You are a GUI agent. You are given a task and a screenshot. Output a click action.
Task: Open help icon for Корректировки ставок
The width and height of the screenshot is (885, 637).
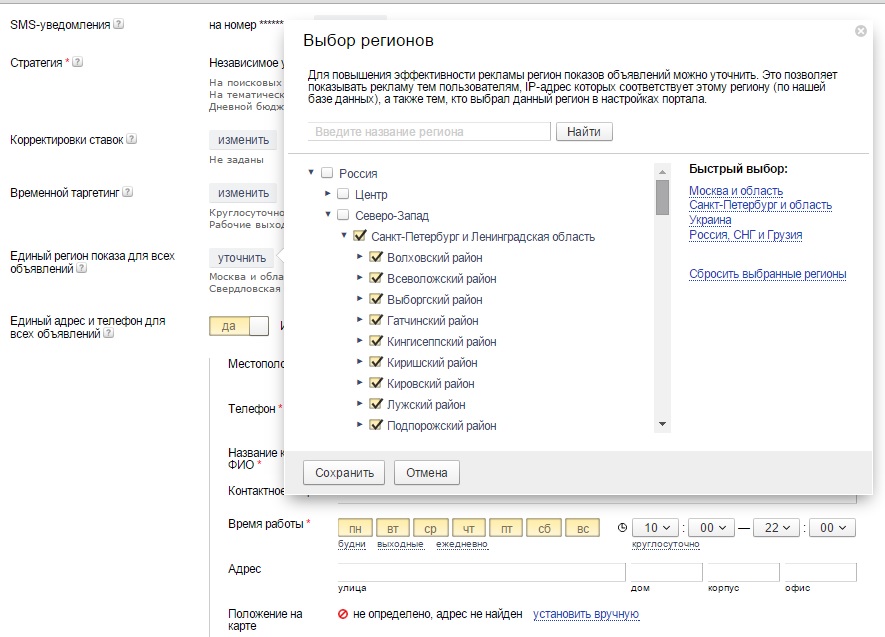pyautogui.click(x=132, y=139)
